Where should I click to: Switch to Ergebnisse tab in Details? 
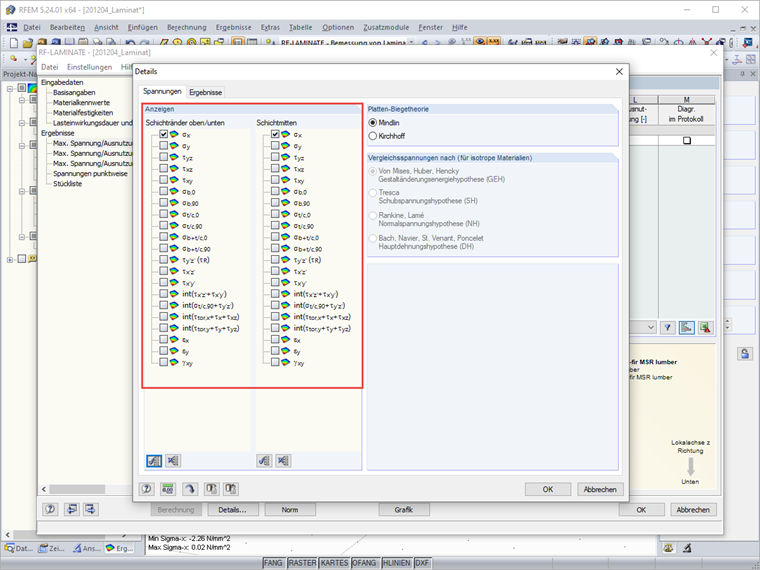point(206,92)
